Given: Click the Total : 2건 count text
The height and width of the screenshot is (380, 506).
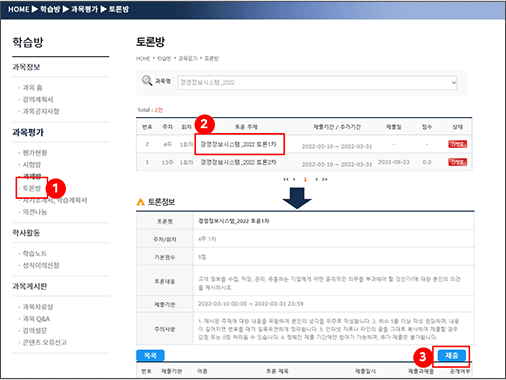Looking at the screenshot, I should [x=150, y=110].
